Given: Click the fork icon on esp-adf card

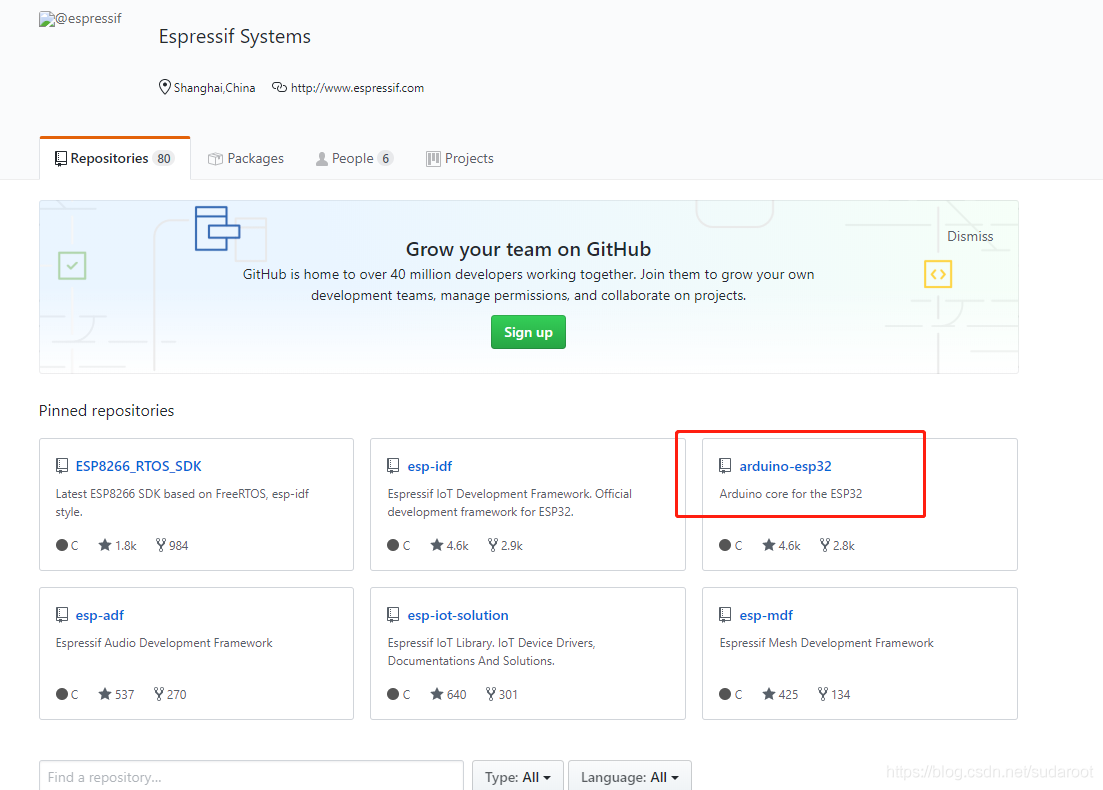Looking at the screenshot, I should (x=159, y=694).
